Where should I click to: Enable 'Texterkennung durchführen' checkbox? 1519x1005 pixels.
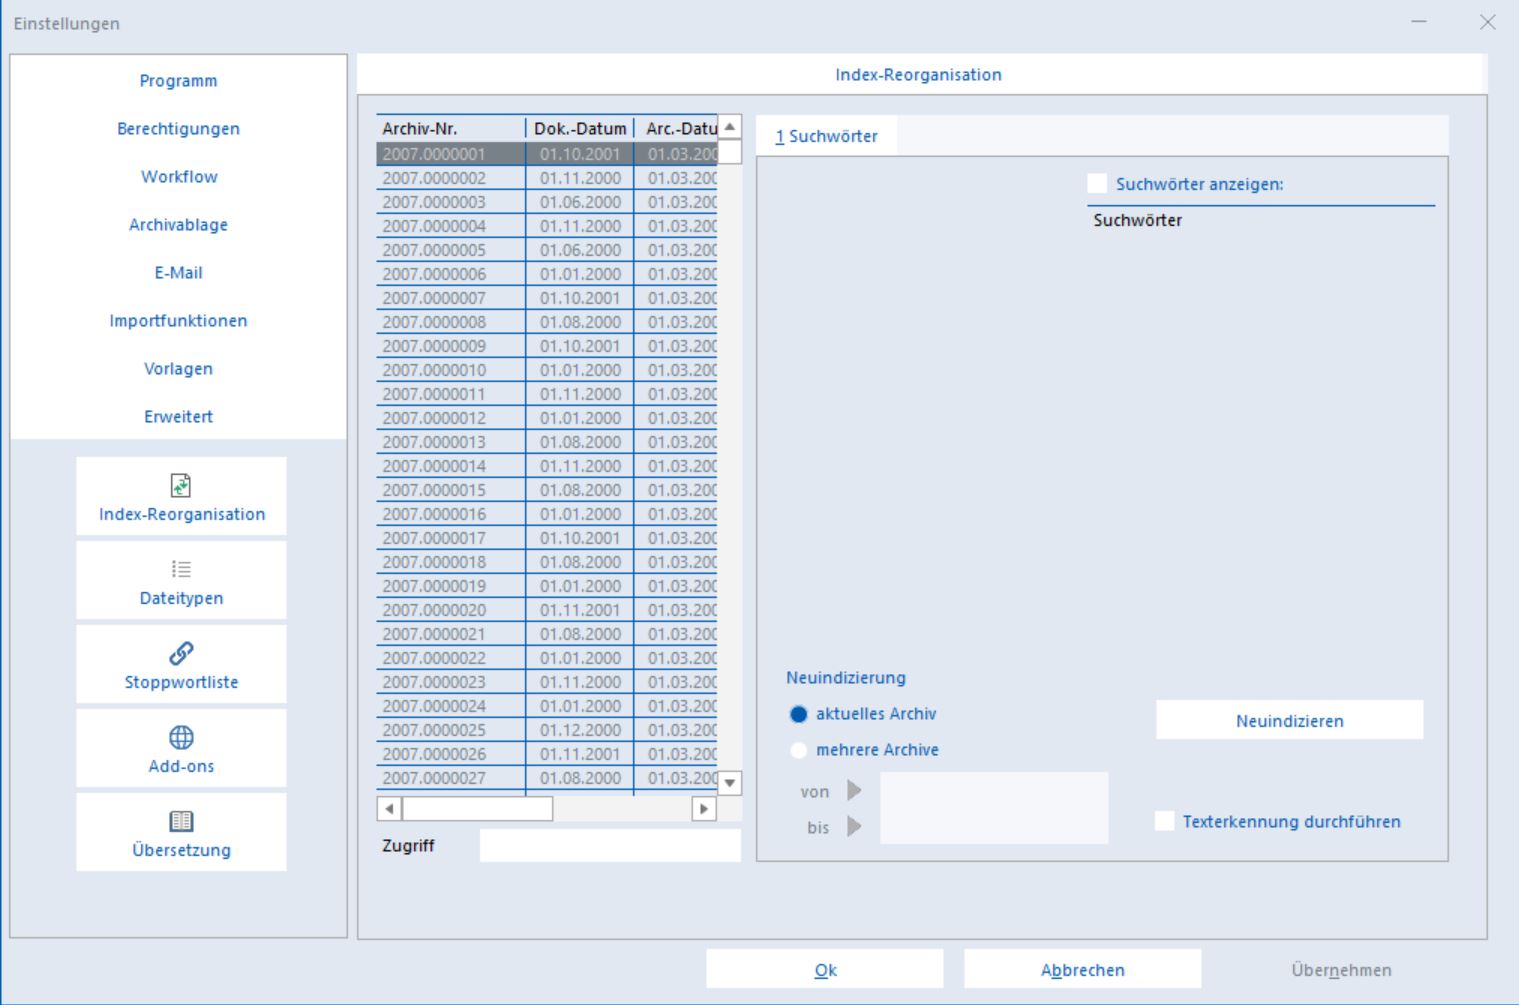pyautogui.click(x=1164, y=822)
